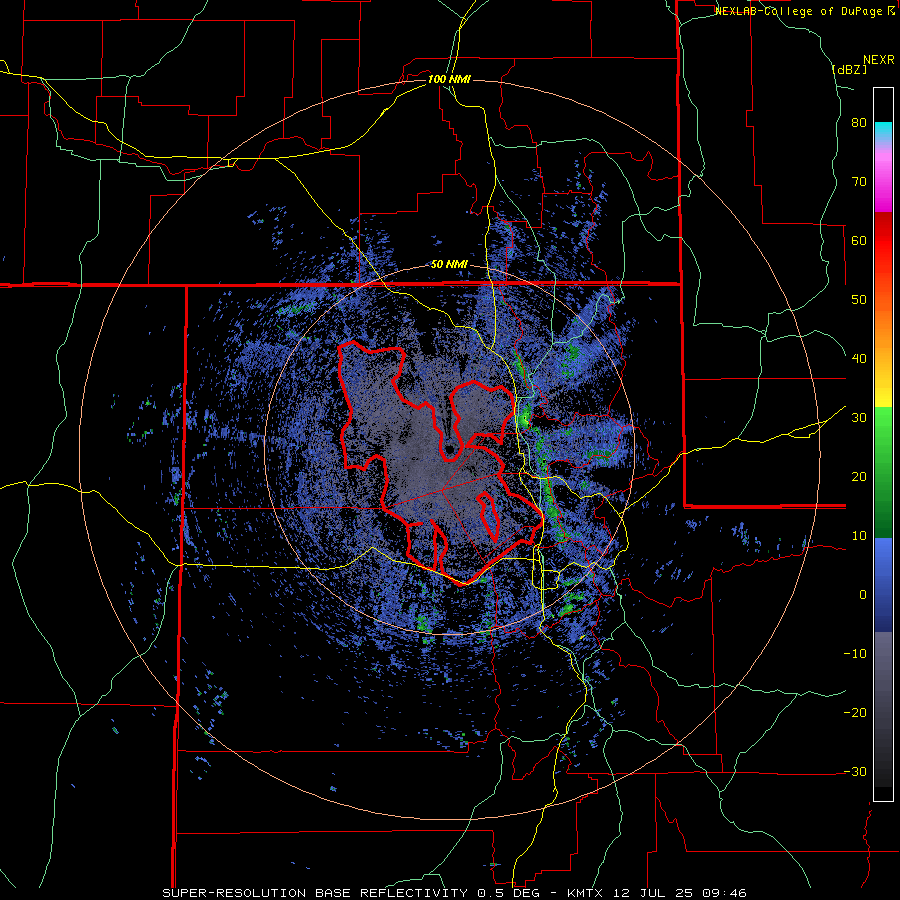Click the -10 dBZ scale value
This screenshot has height=900, width=900.
[x=855, y=654]
